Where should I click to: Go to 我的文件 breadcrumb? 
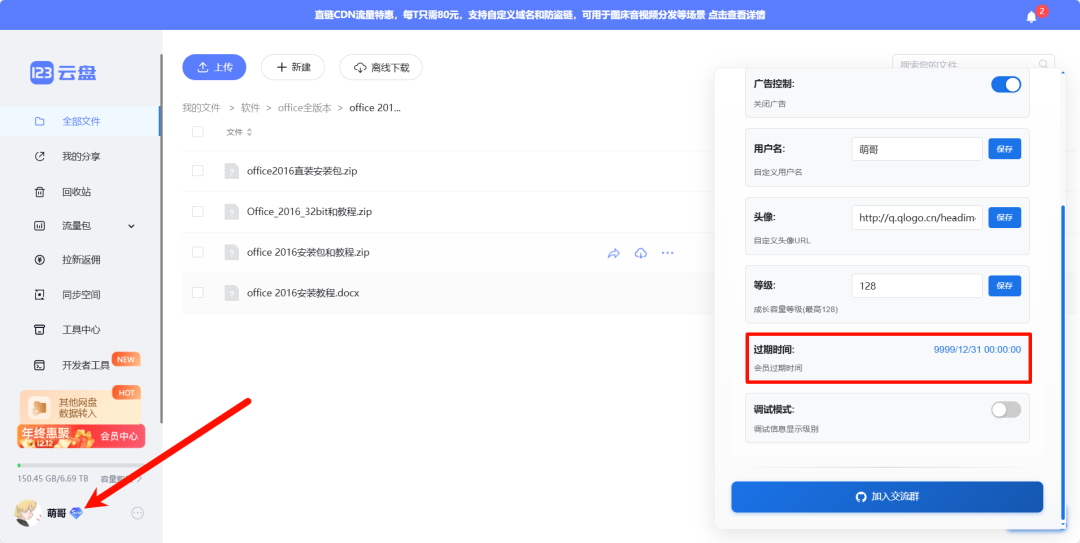201,108
